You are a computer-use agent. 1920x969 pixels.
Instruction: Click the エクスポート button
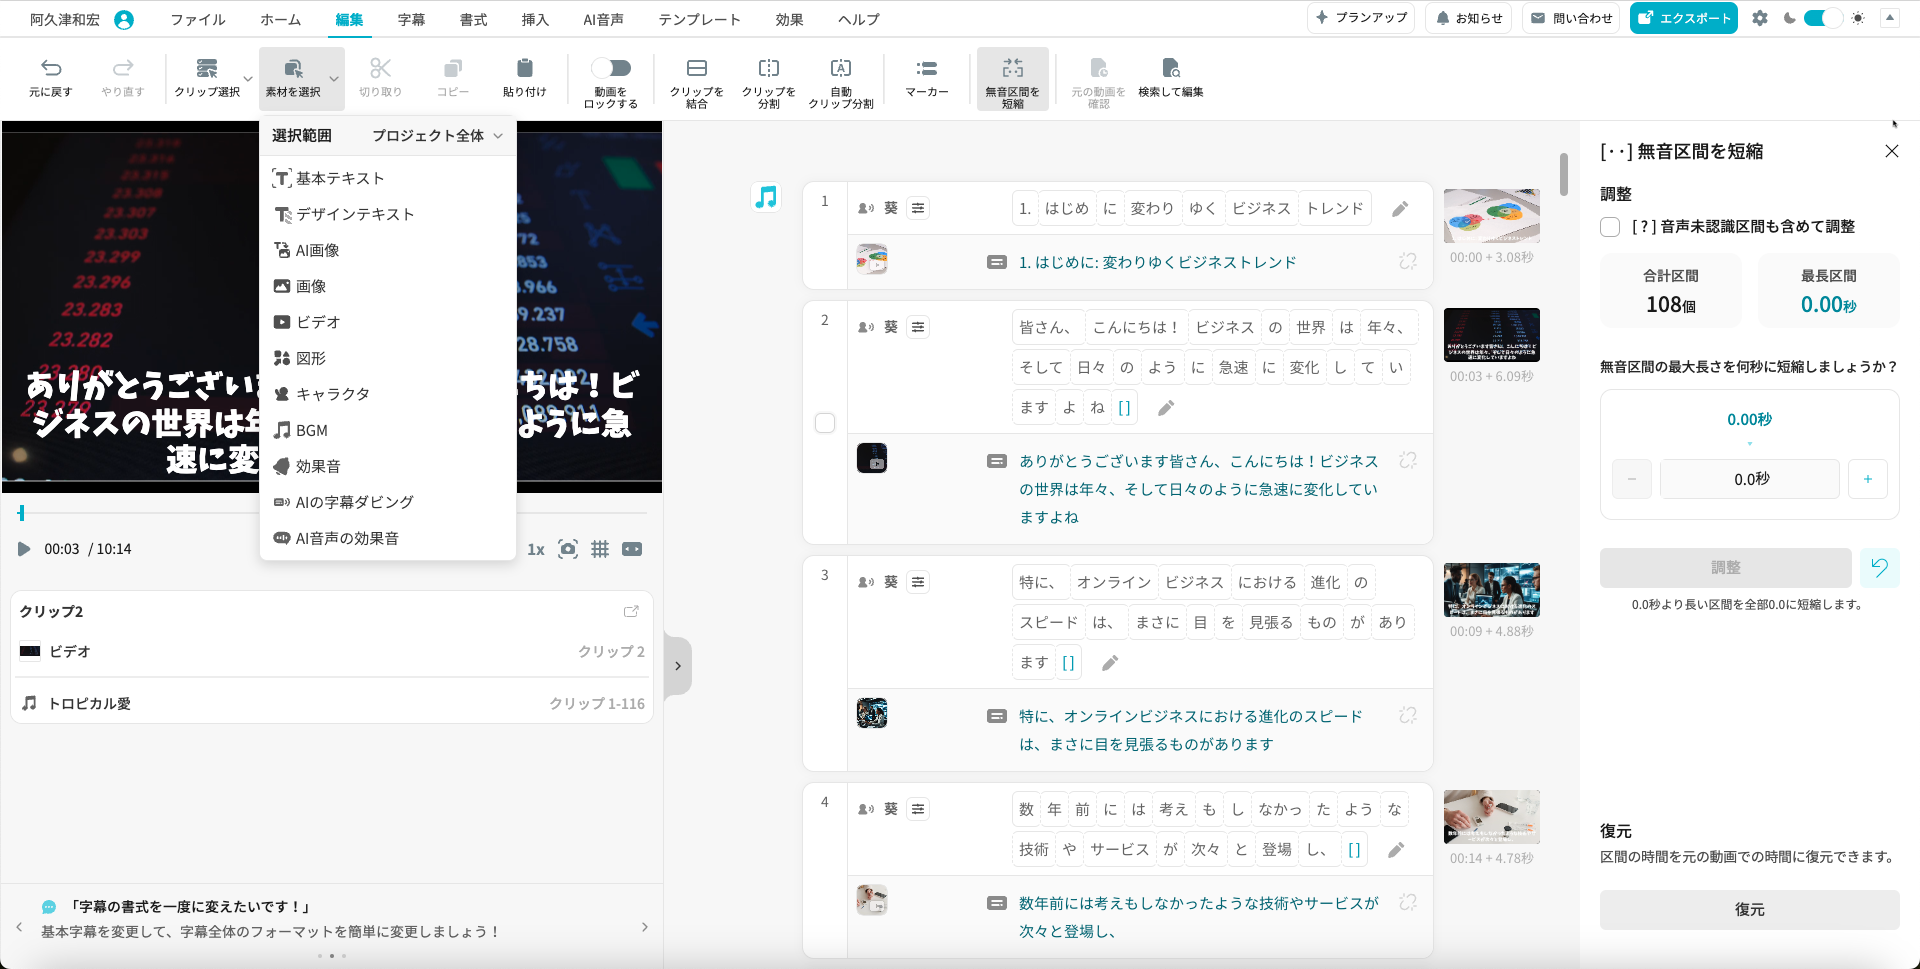pos(1684,18)
